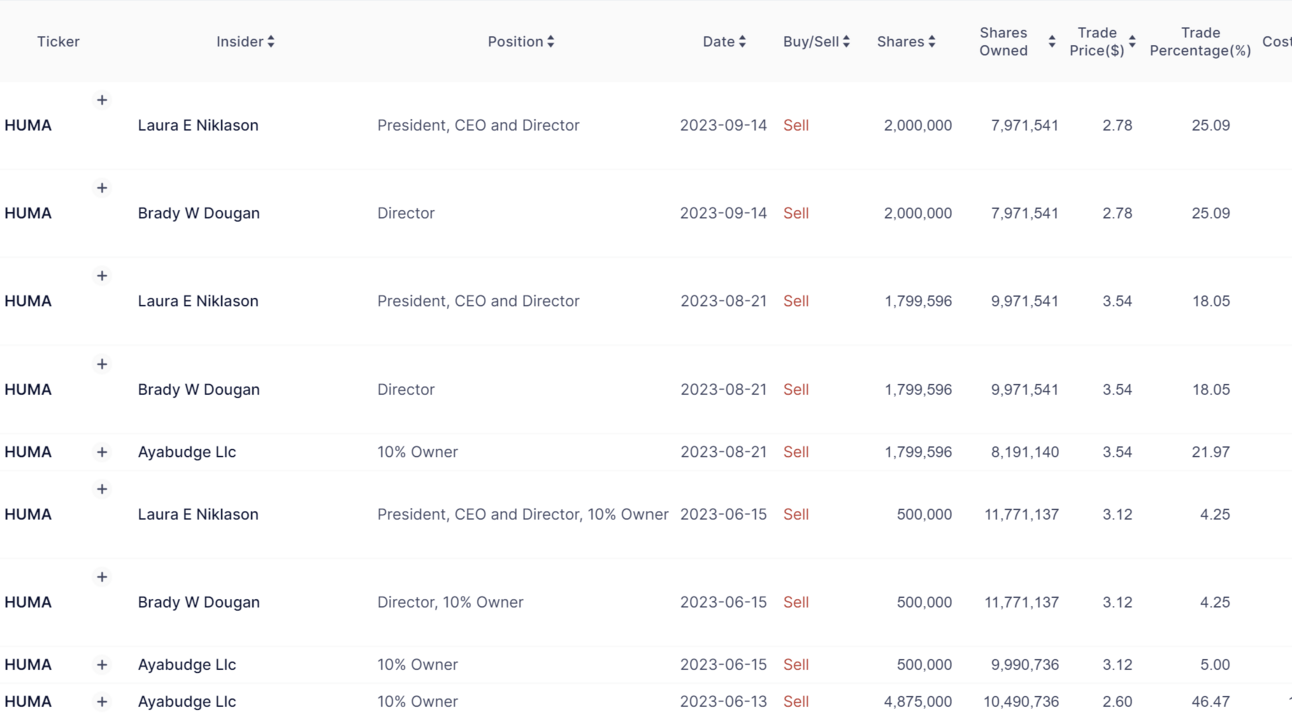Image resolution: width=1292 pixels, height=717 pixels.
Task: Click the 2023-08-21 date in Ayabudge Llc row
Action: tap(723, 452)
